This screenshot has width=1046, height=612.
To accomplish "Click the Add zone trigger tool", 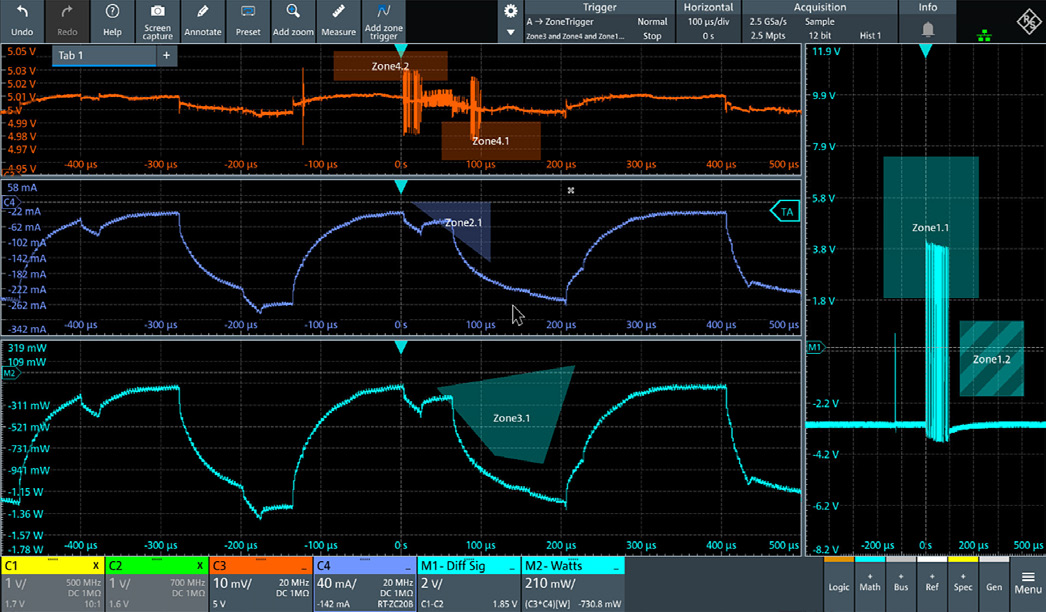I will (384, 20).
